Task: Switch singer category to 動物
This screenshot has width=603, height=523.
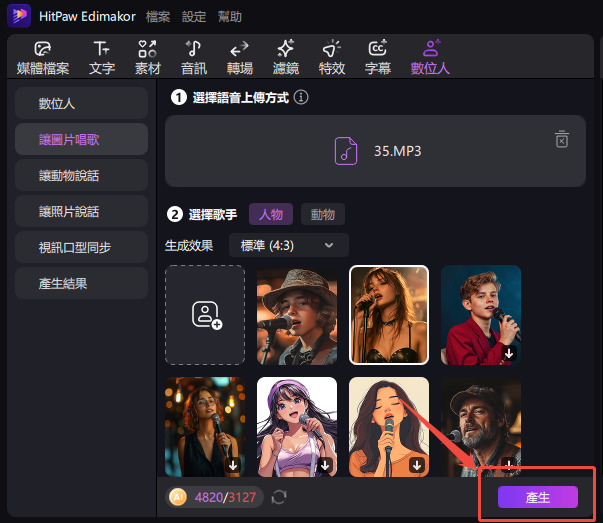Action: (x=323, y=214)
